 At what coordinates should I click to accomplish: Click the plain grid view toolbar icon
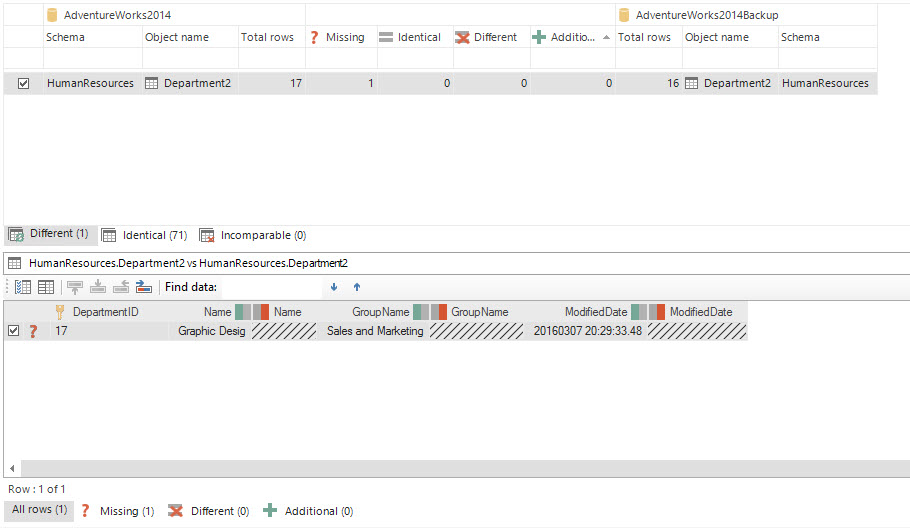(46, 287)
